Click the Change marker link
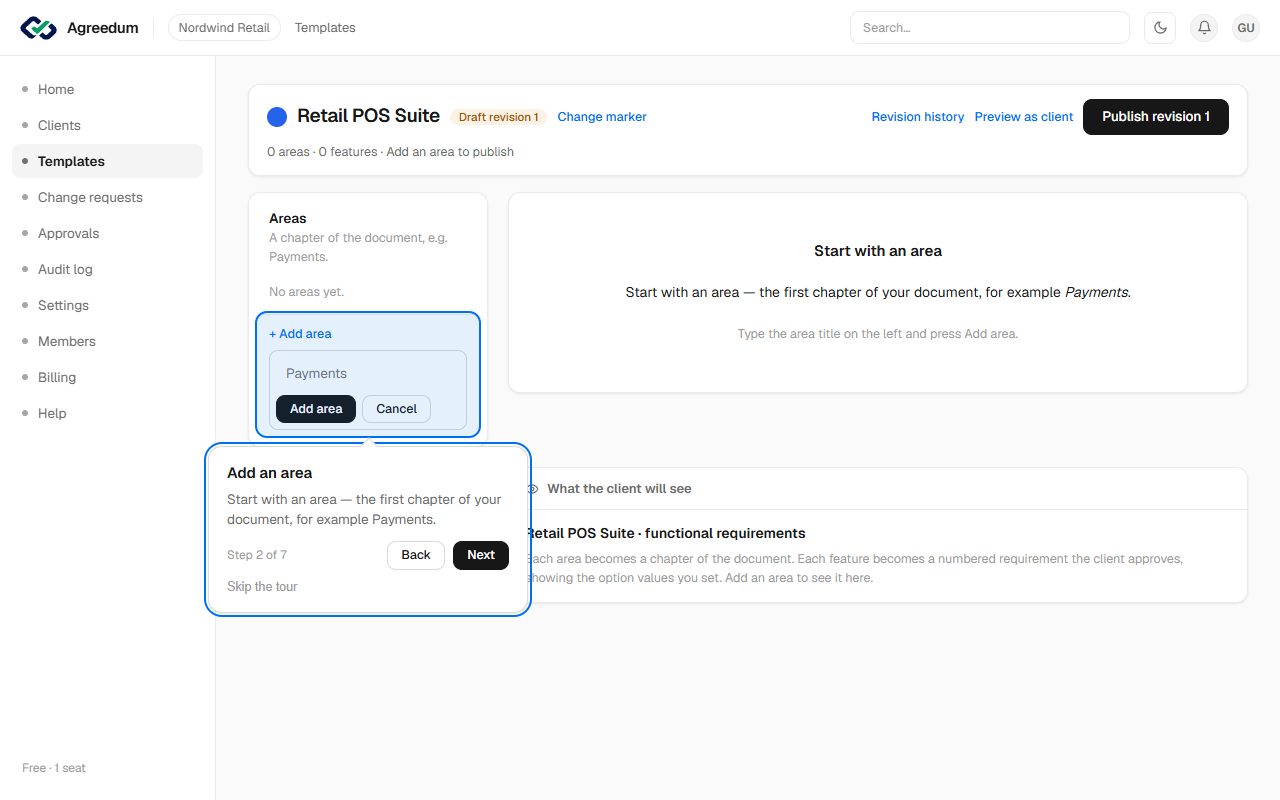1280x800 pixels. pos(602,117)
